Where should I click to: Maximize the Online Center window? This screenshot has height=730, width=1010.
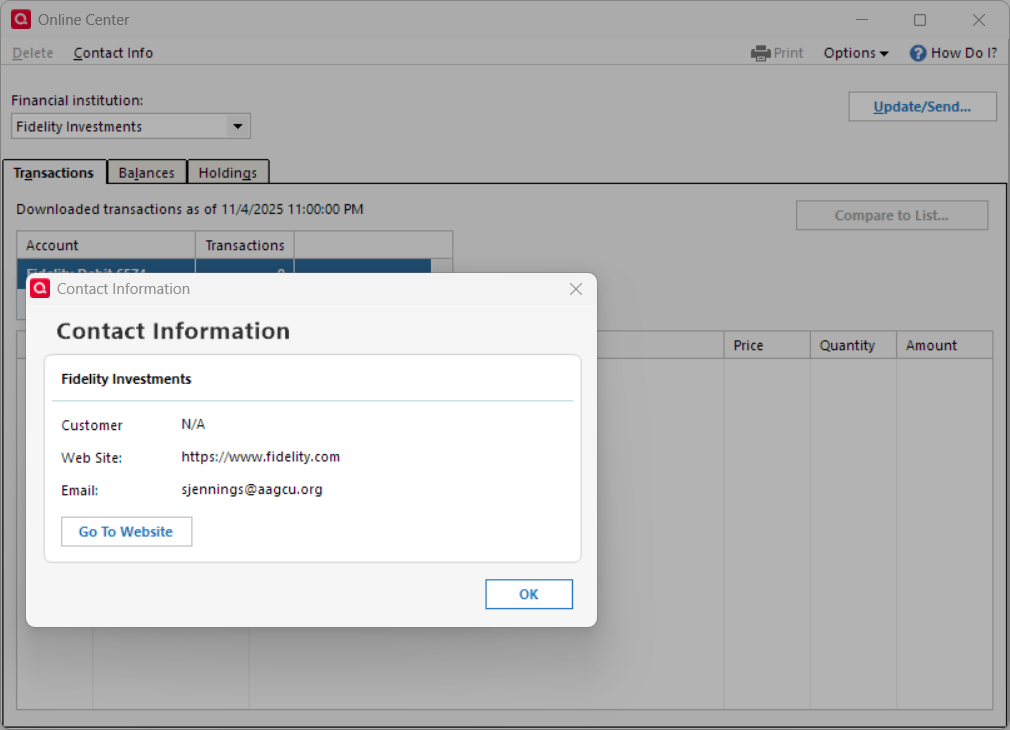[x=920, y=20]
